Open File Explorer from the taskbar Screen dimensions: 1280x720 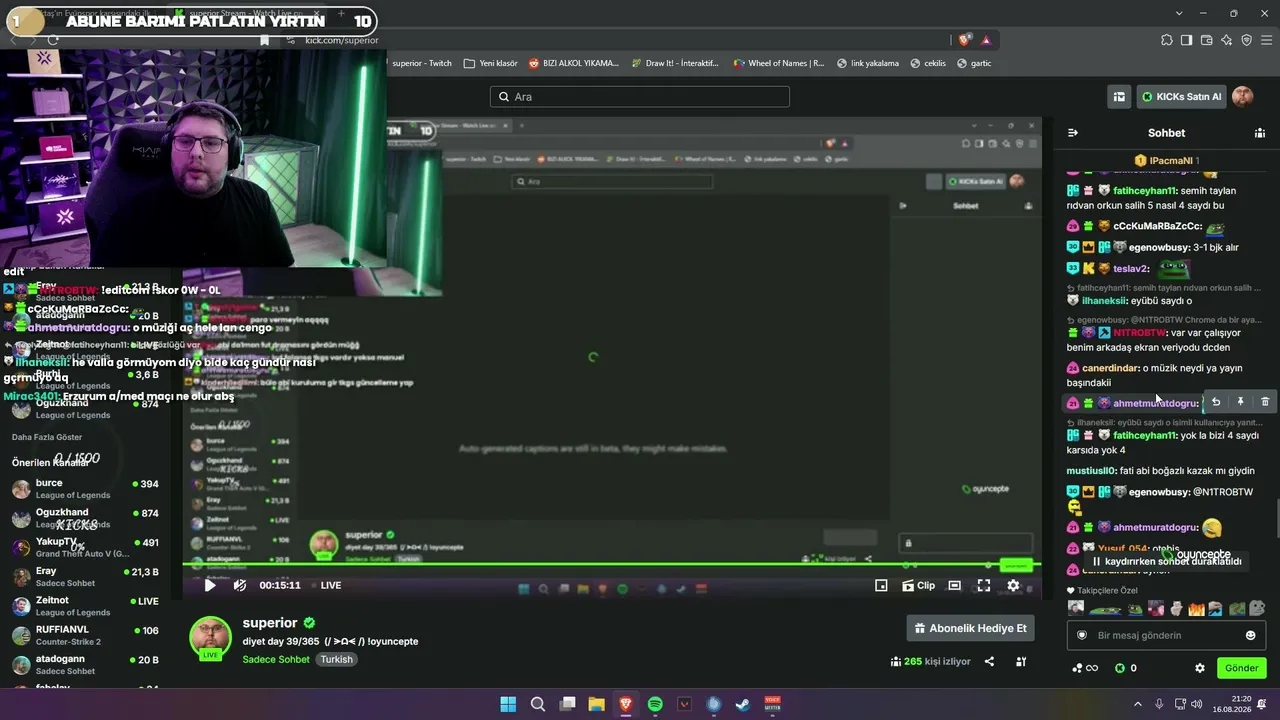click(596, 704)
